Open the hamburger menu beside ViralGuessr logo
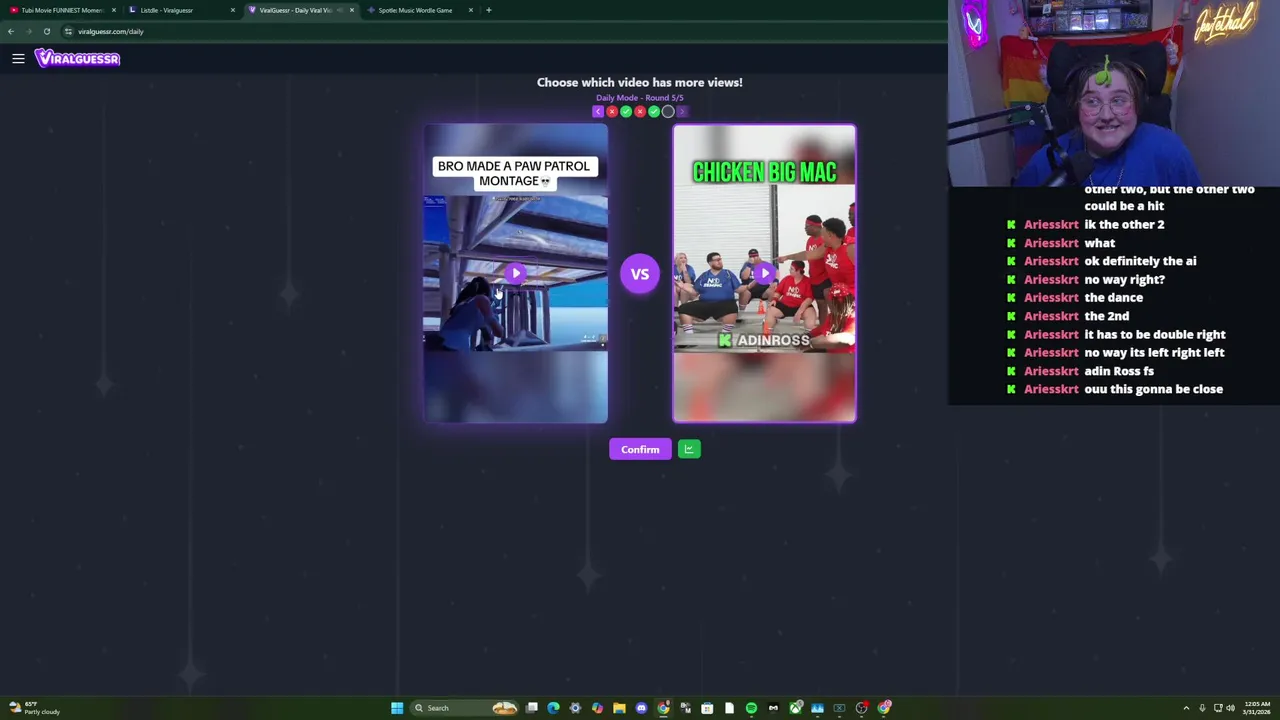This screenshot has height=720, width=1280. tap(18, 59)
